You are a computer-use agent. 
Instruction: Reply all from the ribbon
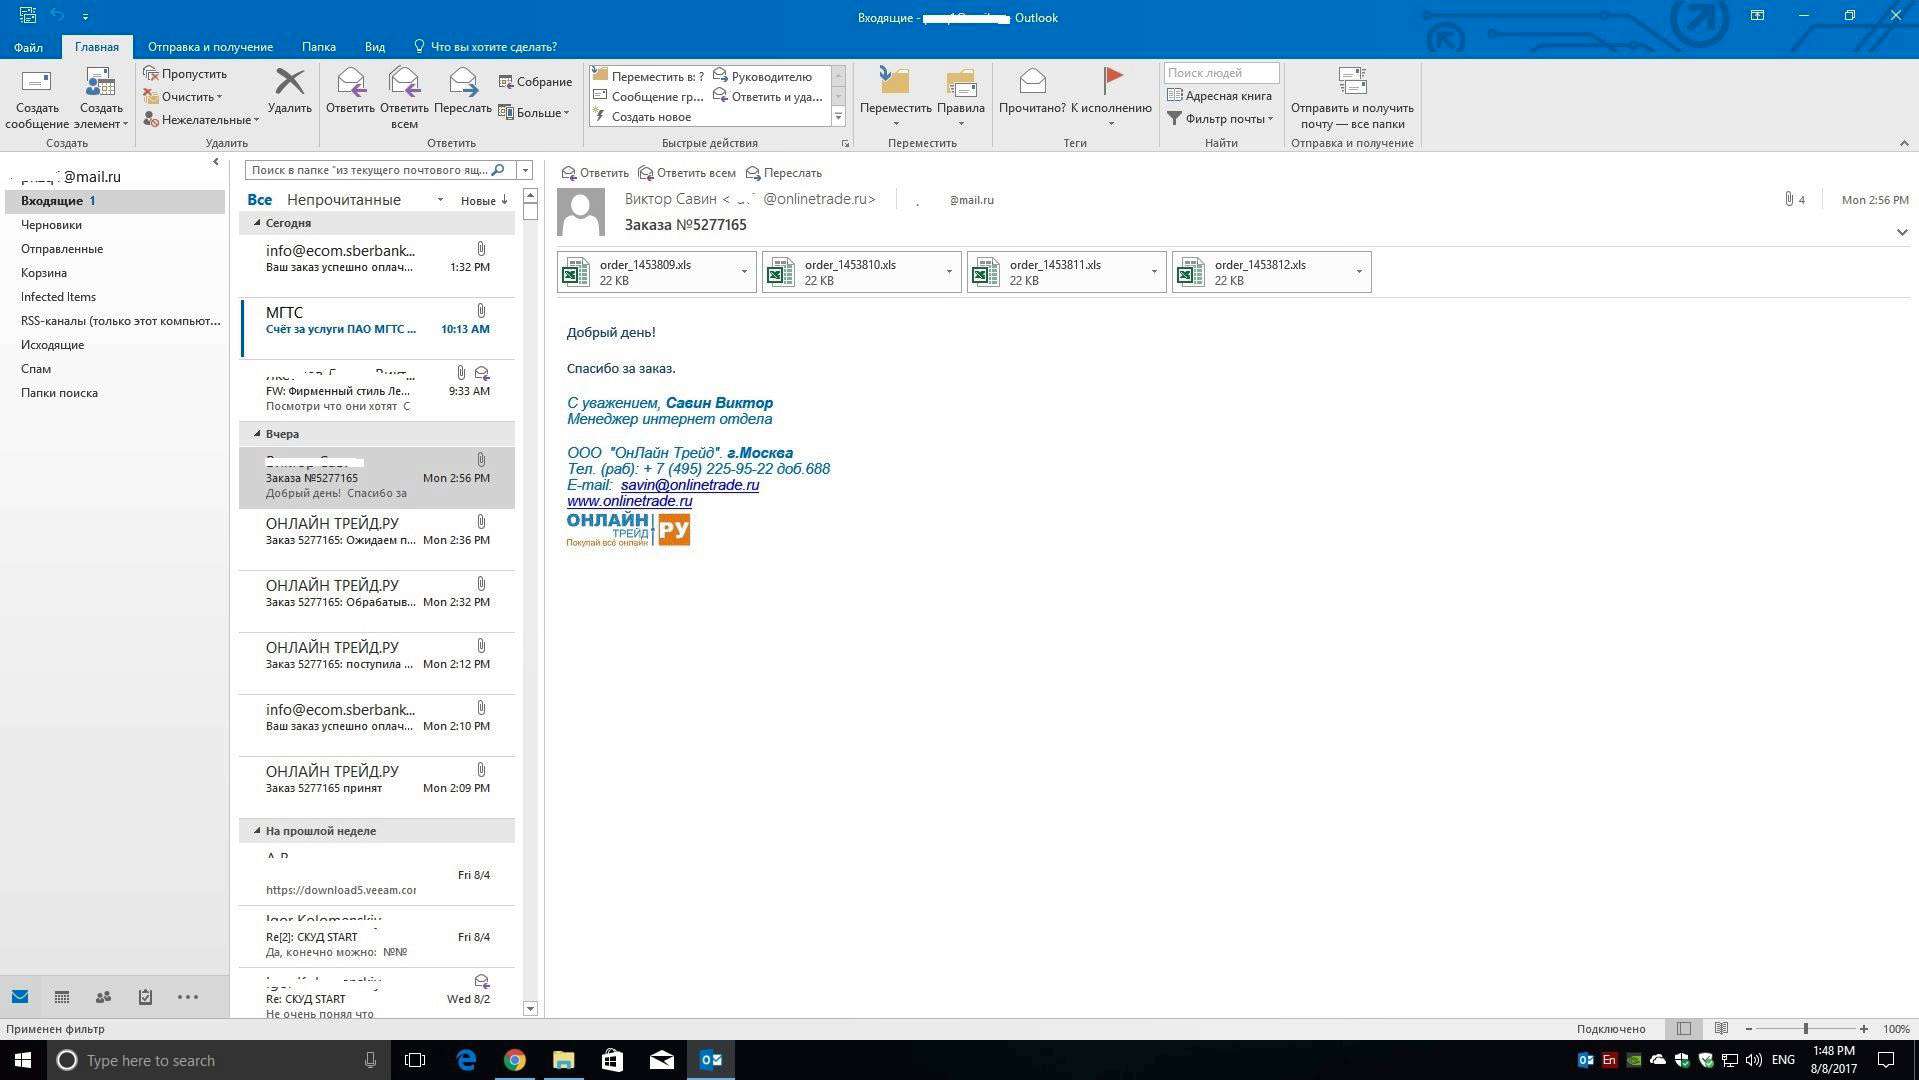[404, 99]
